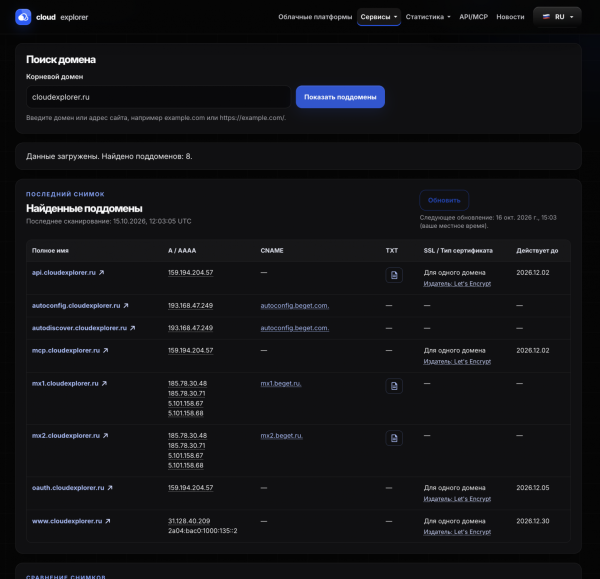This screenshot has height=579, width=600.
Task: Click IP 159.194.204.57 in oauth row
Action: (x=191, y=488)
